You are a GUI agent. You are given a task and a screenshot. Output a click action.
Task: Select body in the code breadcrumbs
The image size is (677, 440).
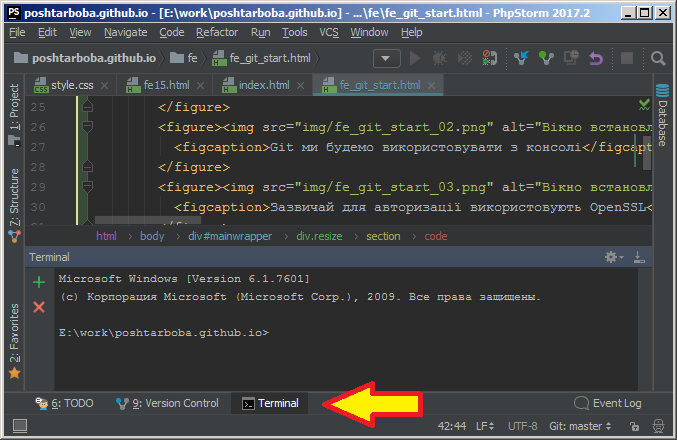point(152,236)
